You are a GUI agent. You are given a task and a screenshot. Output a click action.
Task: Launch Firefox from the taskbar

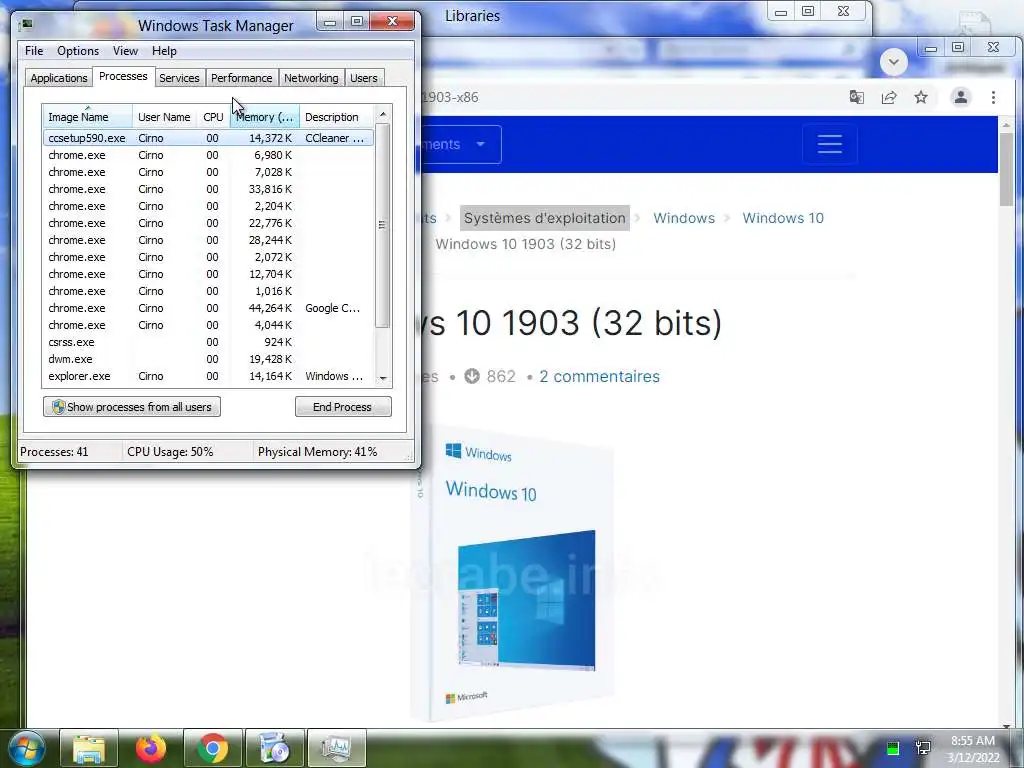pyautogui.click(x=151, y=748)
